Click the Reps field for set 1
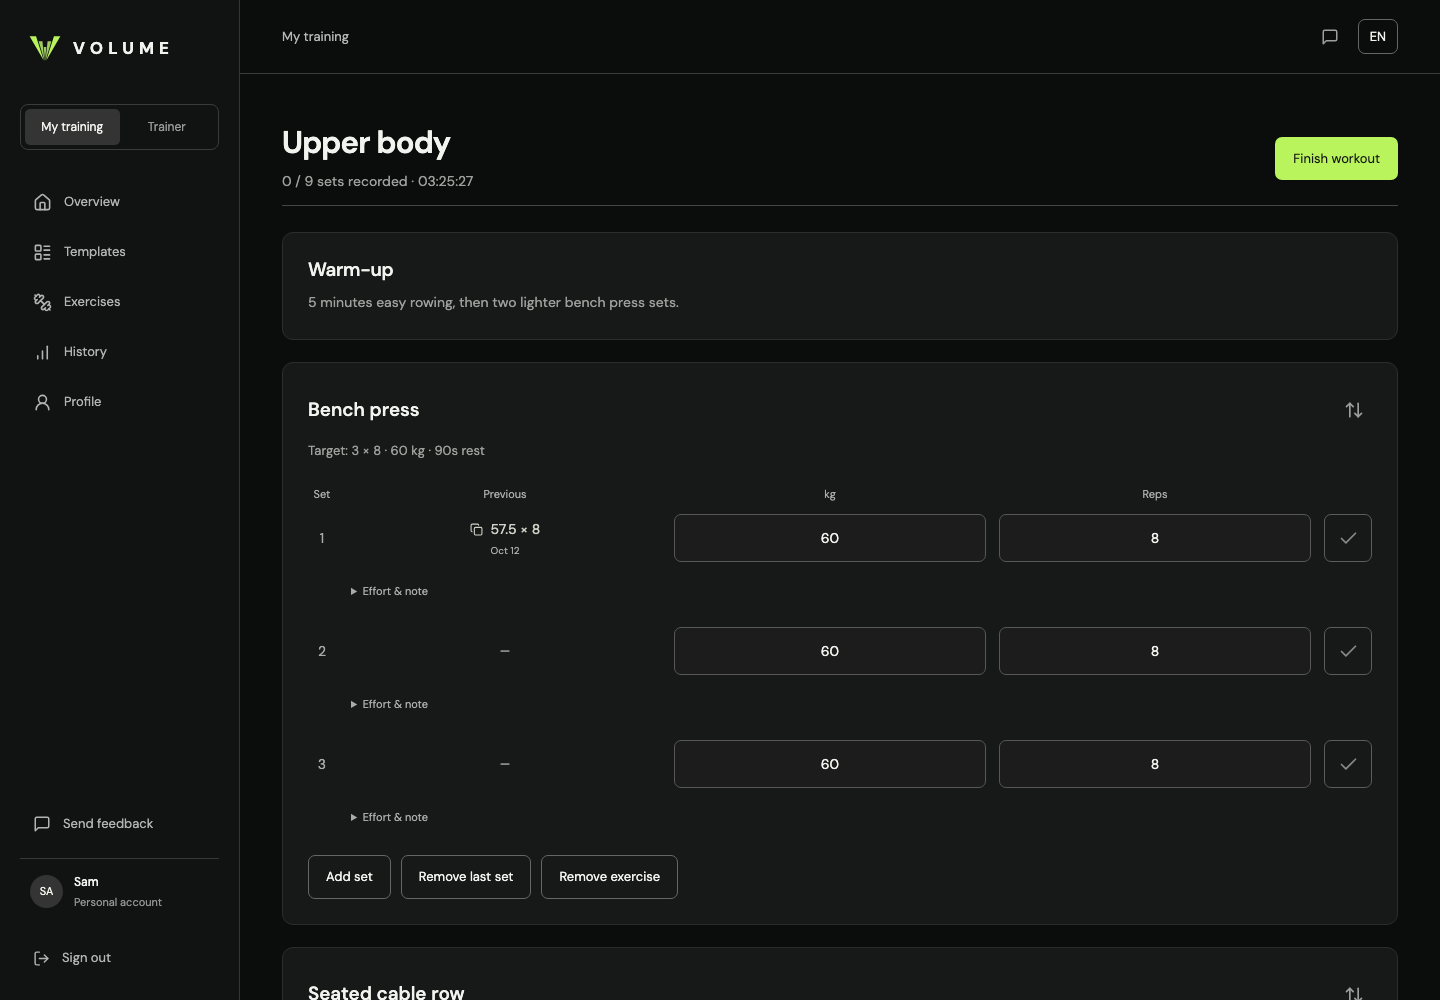 1155,538
